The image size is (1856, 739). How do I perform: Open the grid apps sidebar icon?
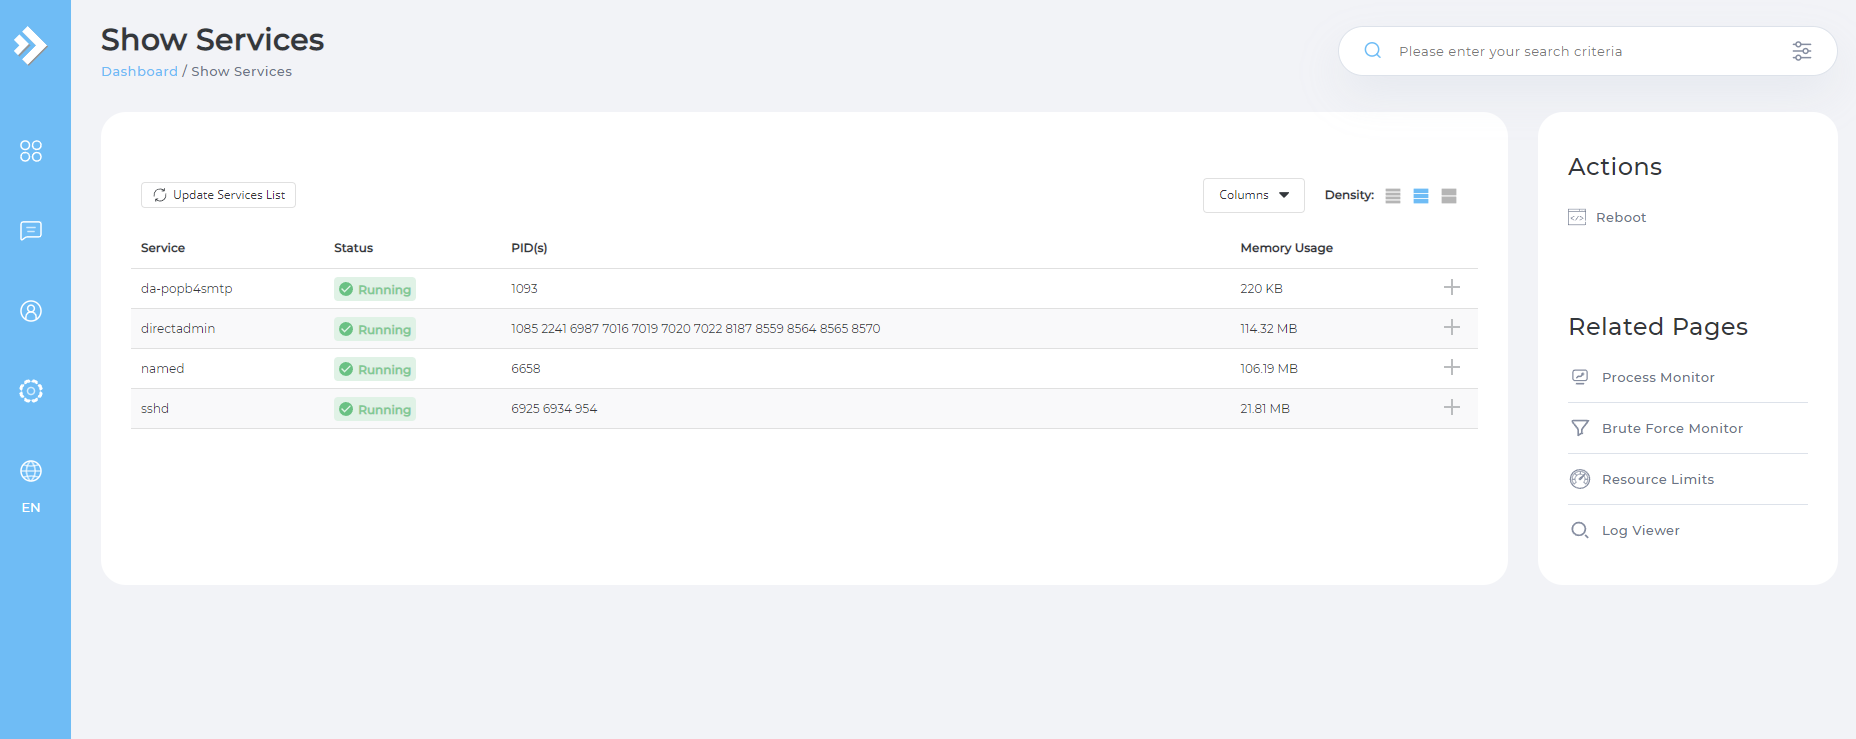point(31,151)
